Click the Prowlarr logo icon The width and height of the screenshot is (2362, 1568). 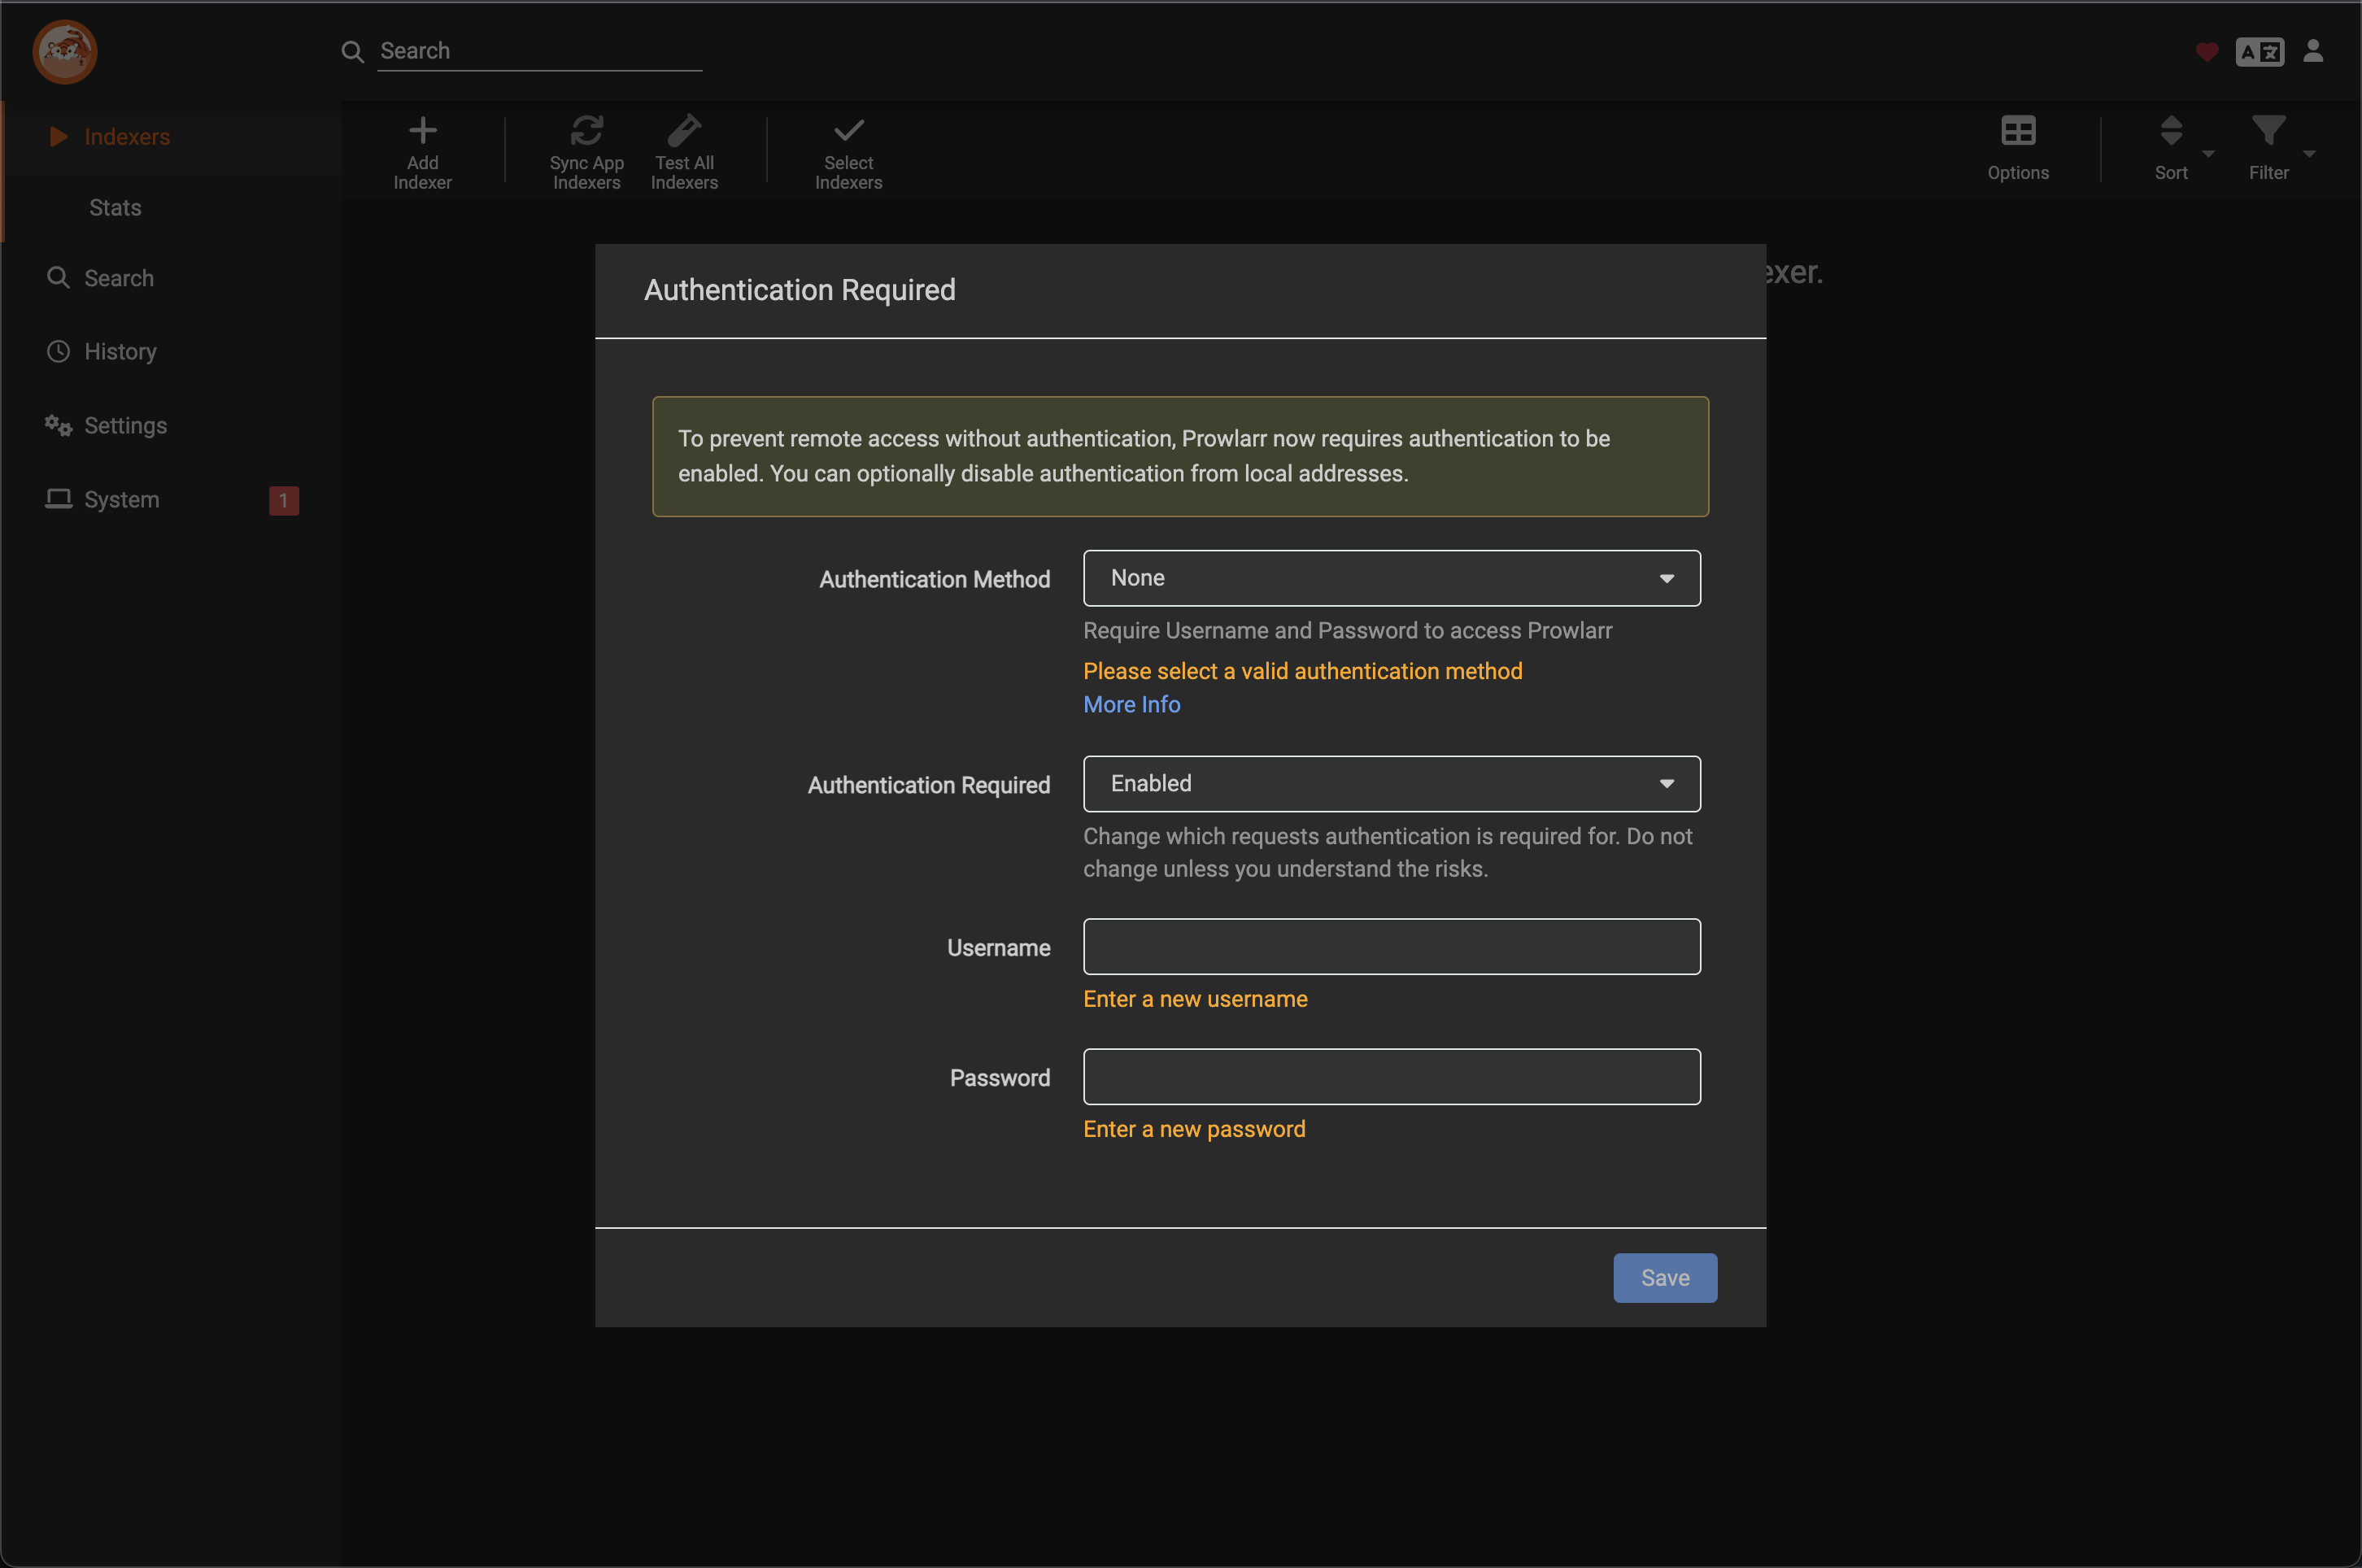click(x=65, y=52)
